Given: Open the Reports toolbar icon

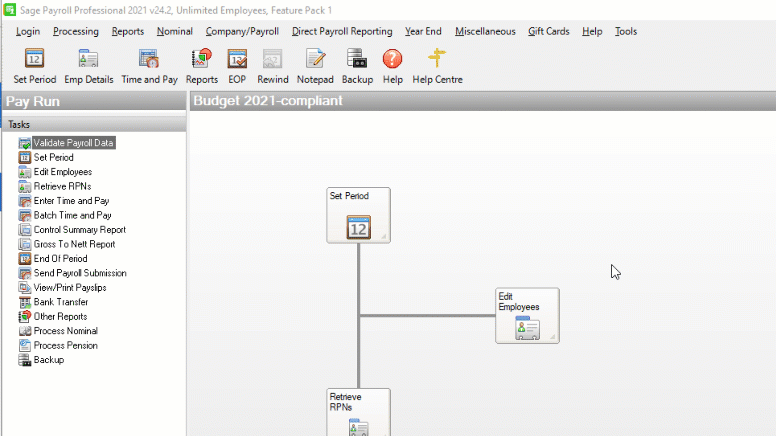Looking at the screenshot, I should click(201, 60).
